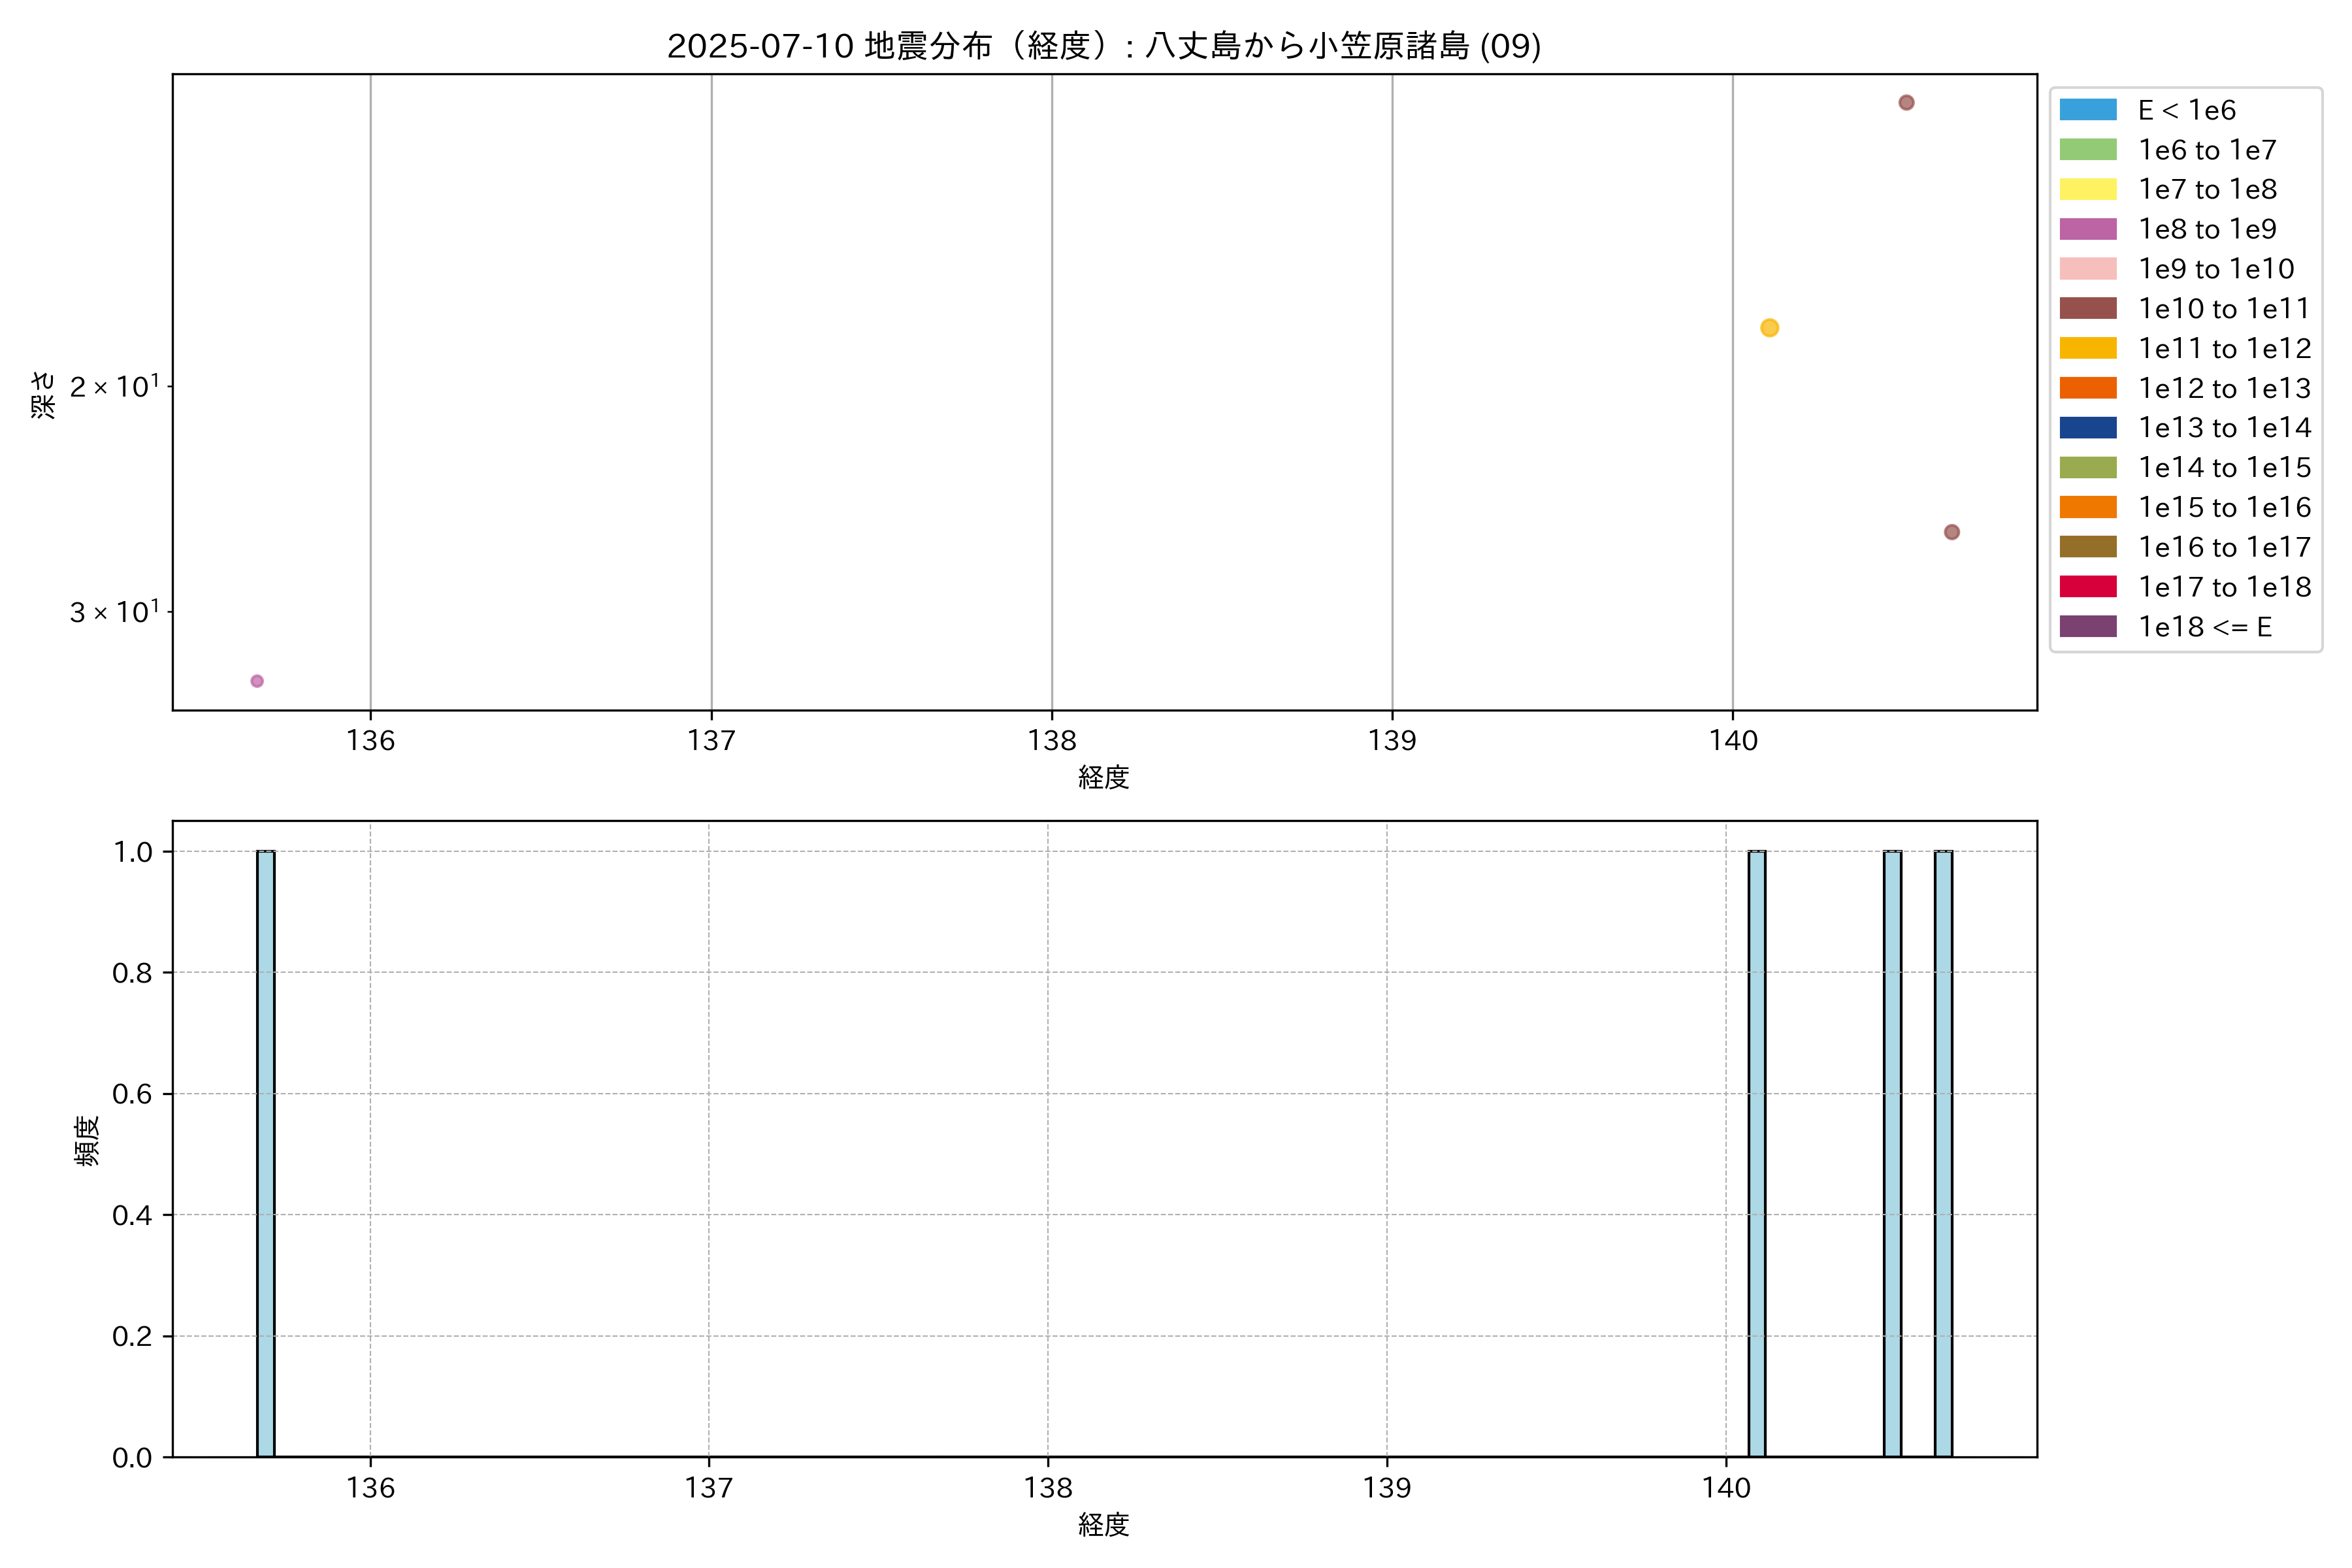Click the yellow-orange scatter point near longitude 140
This screenshot has height=1568, width=2352.
pyautogui.click(x=1769, y=328)
